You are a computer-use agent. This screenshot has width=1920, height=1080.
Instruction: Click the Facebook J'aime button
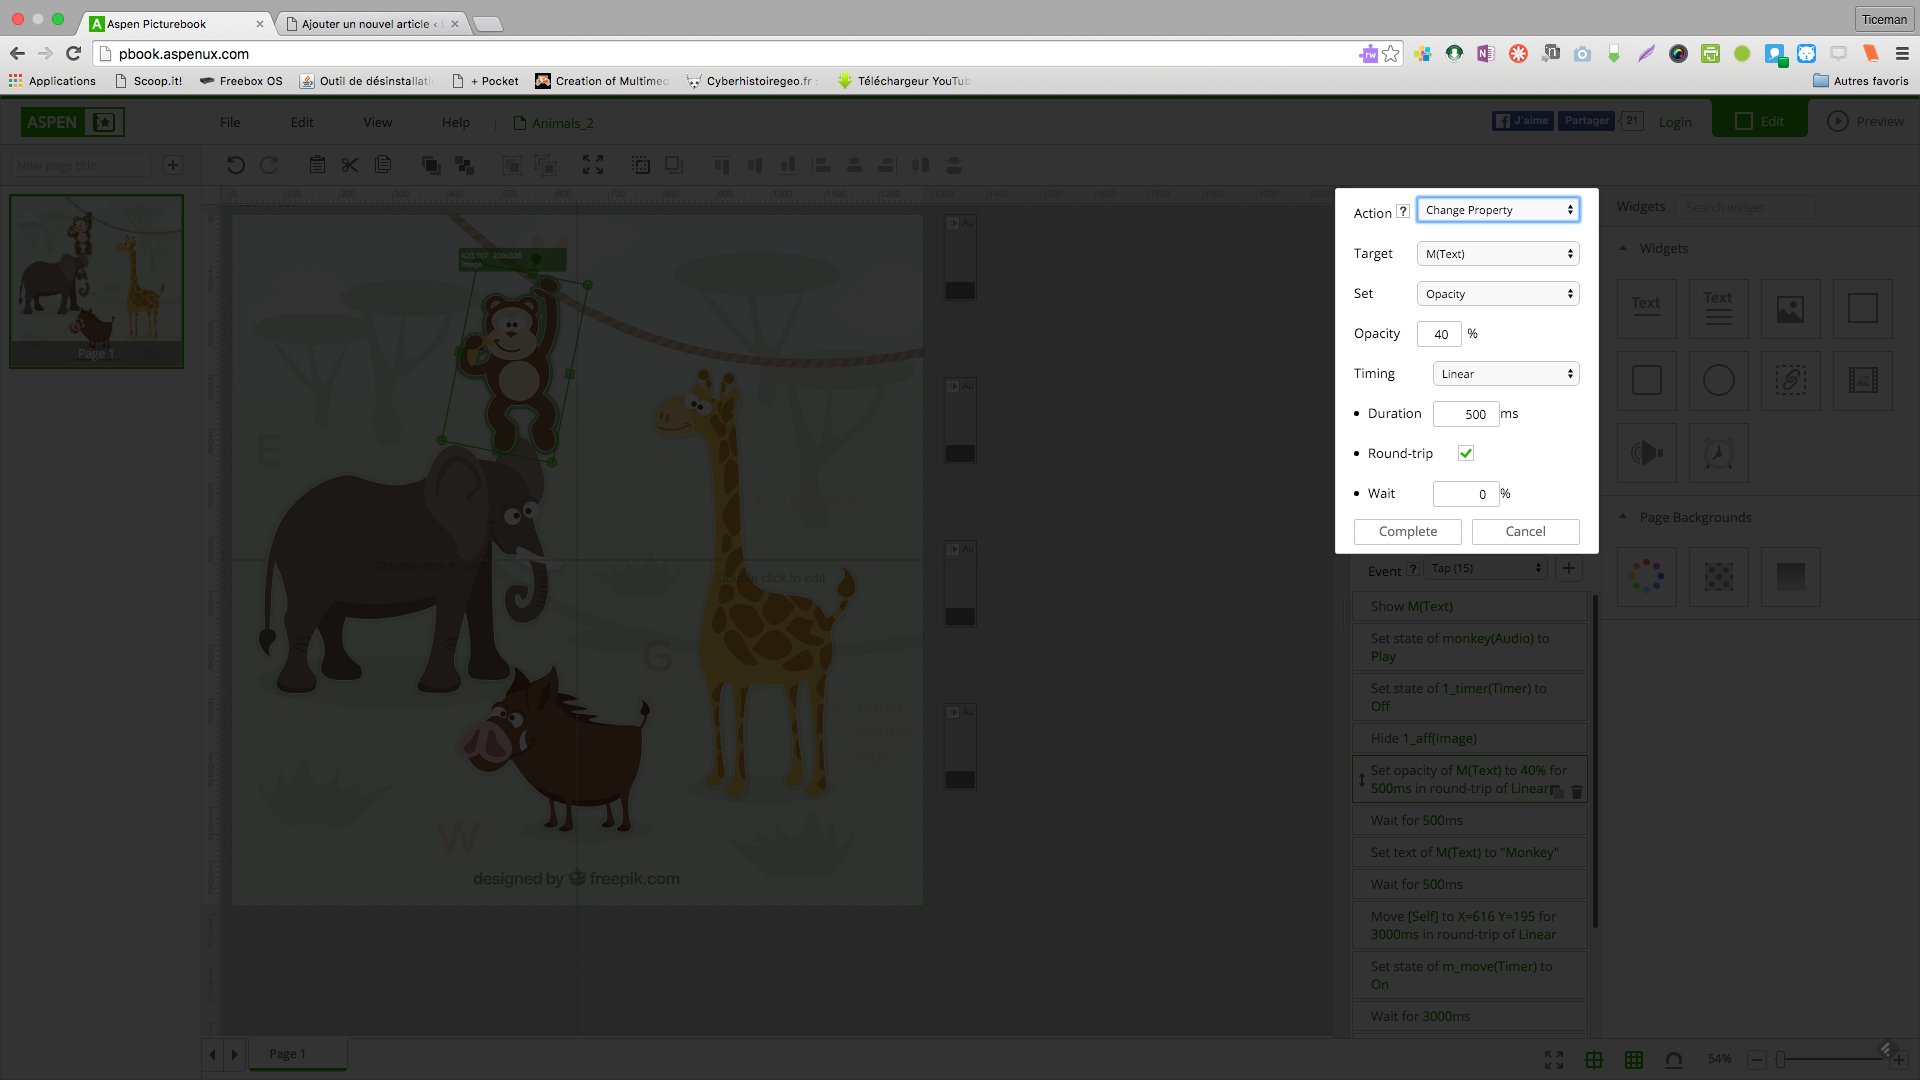point(1522,120)
